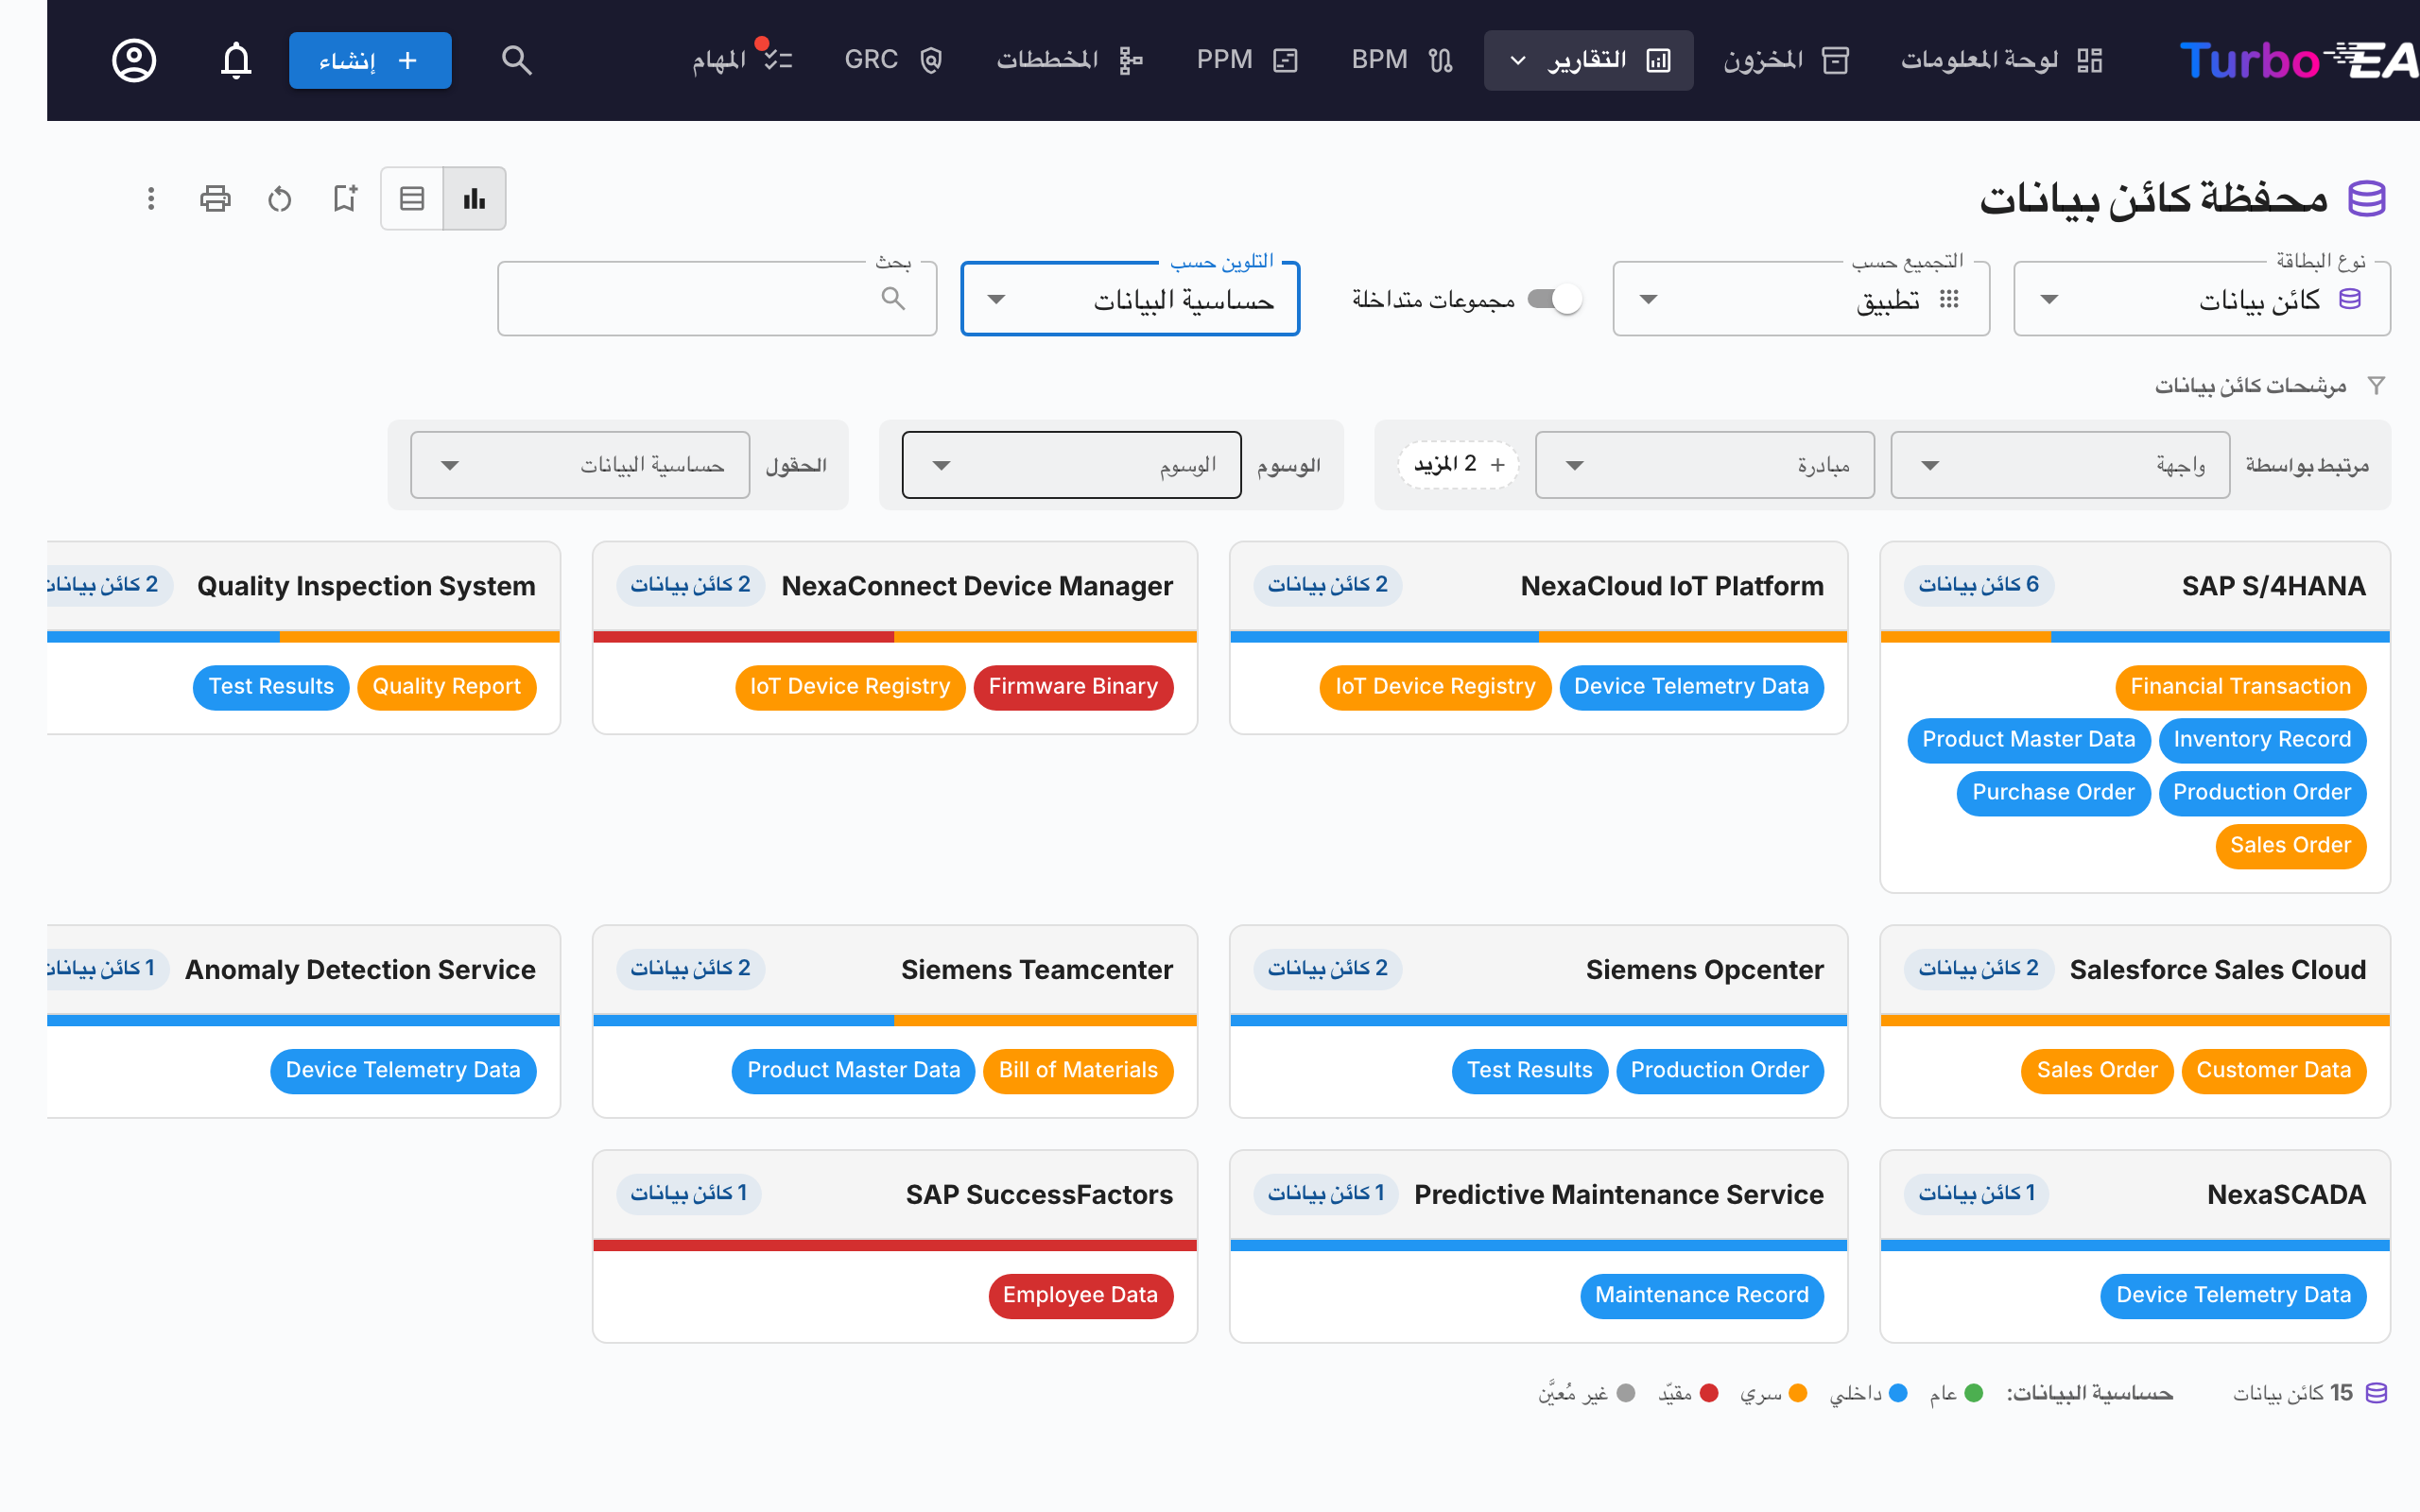Open the color-by data sensitivity dropdown
Image resolution: width=2420 pixels, height=1512 pixels.
pos(1130,299)
